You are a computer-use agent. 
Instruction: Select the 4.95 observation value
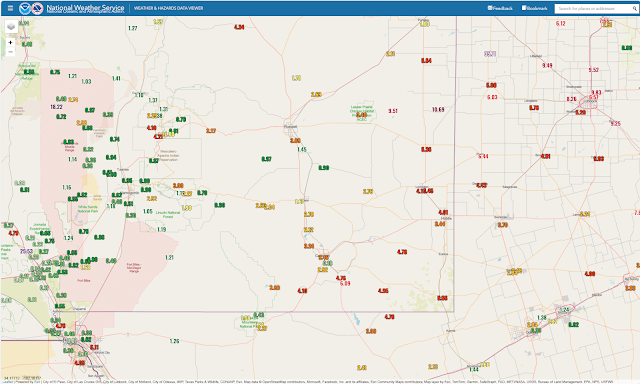pos(383,291)
